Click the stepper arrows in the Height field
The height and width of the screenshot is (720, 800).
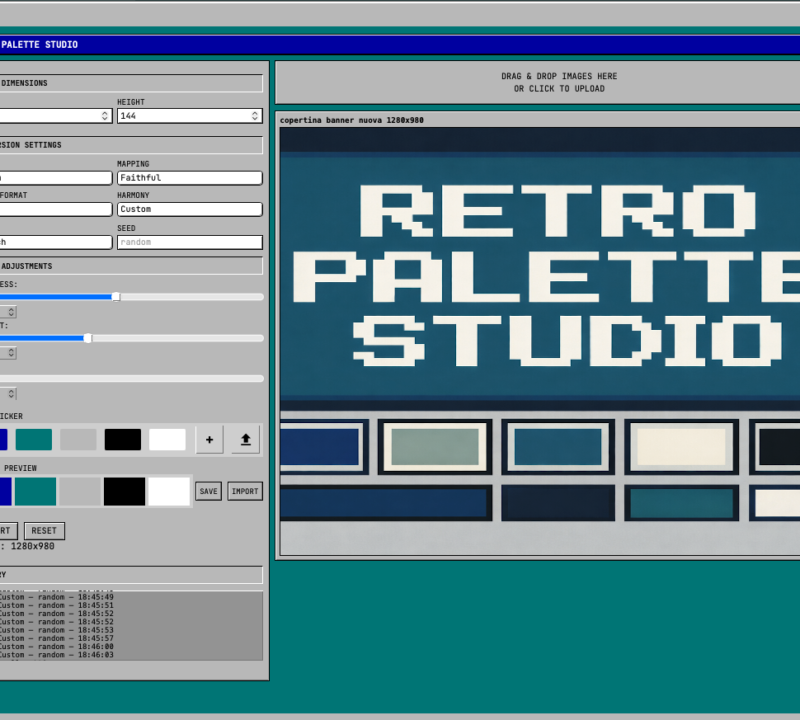255,116
